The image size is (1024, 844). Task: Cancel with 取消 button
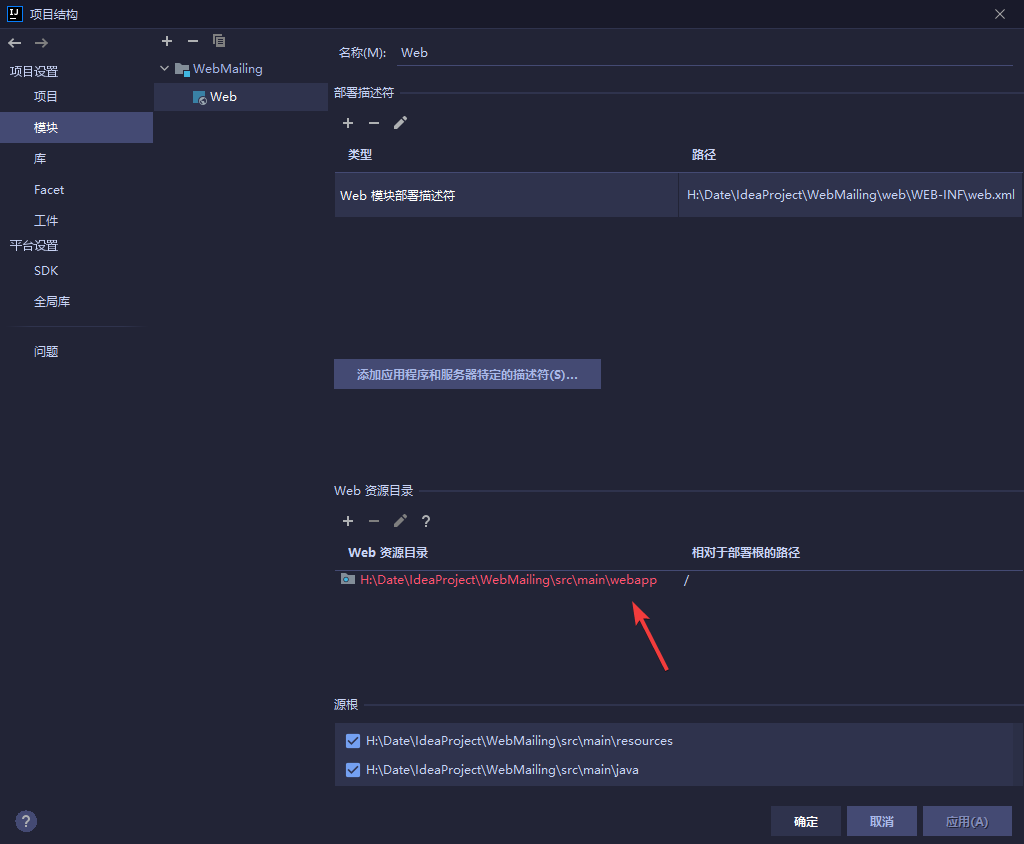882,821
